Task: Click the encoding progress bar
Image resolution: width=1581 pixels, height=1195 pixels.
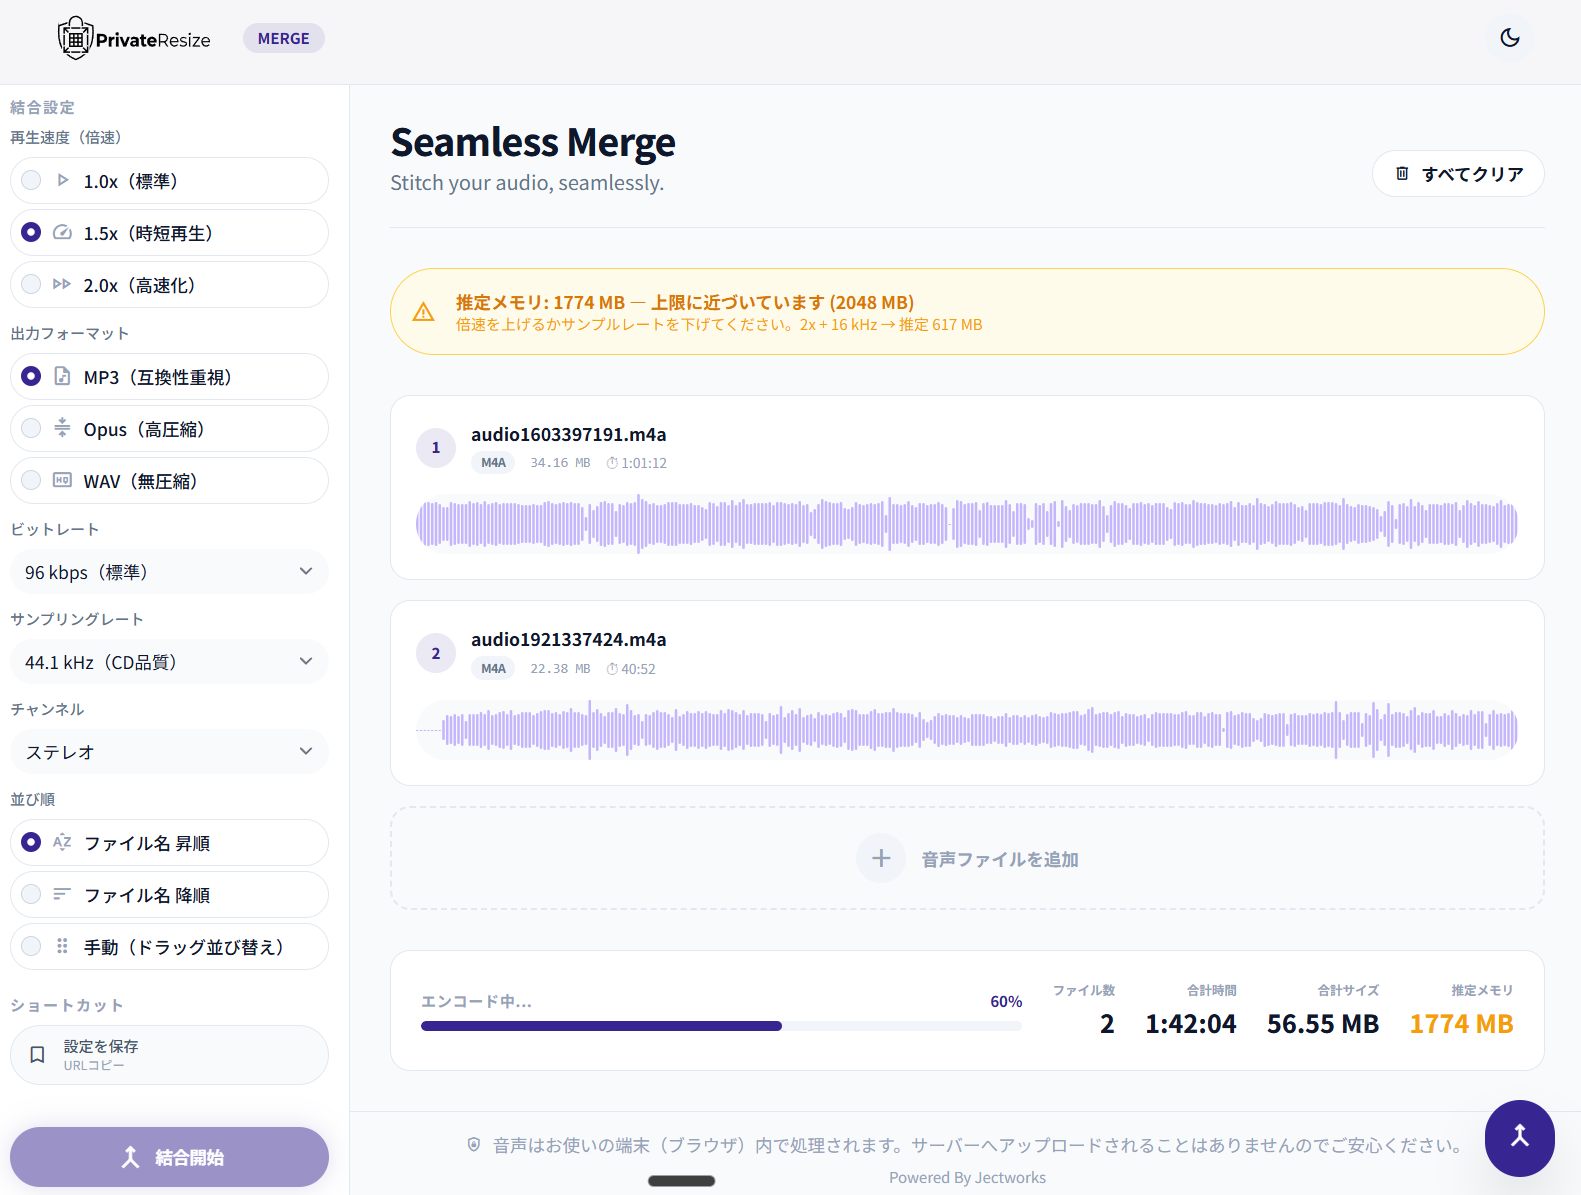Action: pos(721,1026)
